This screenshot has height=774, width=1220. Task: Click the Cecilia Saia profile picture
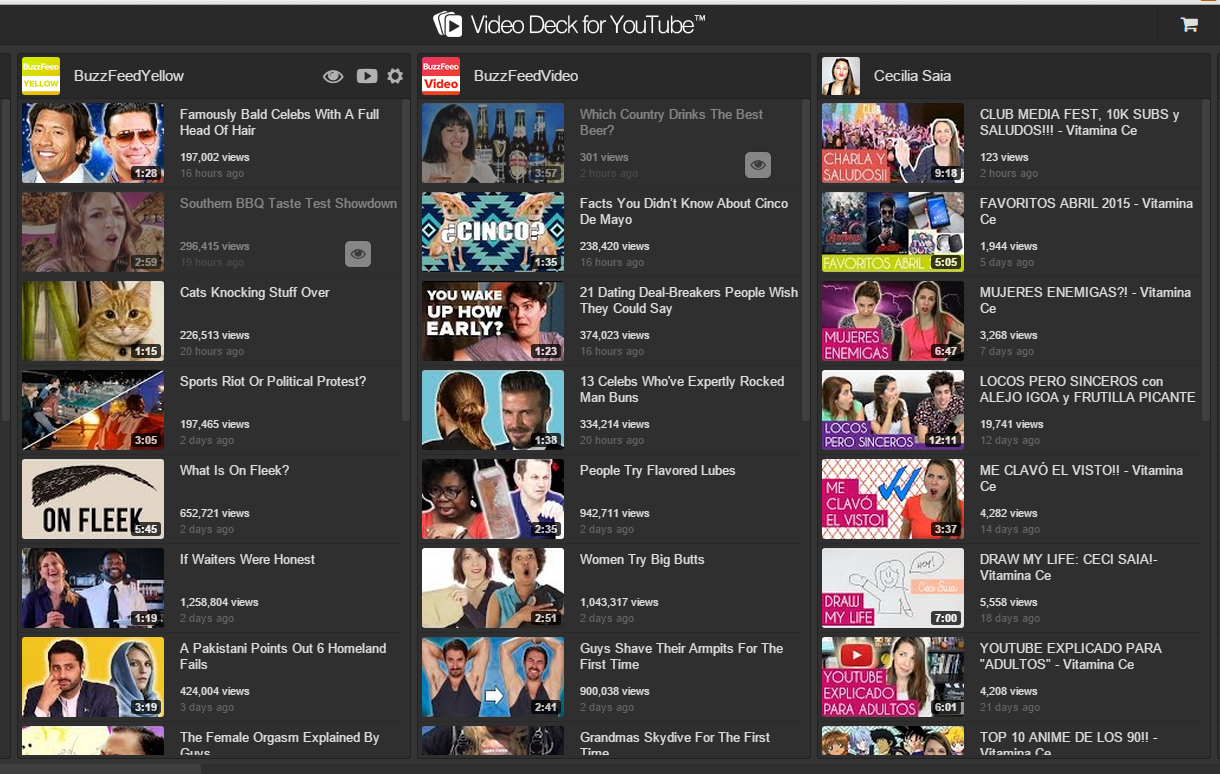click(x=841, y=76)
